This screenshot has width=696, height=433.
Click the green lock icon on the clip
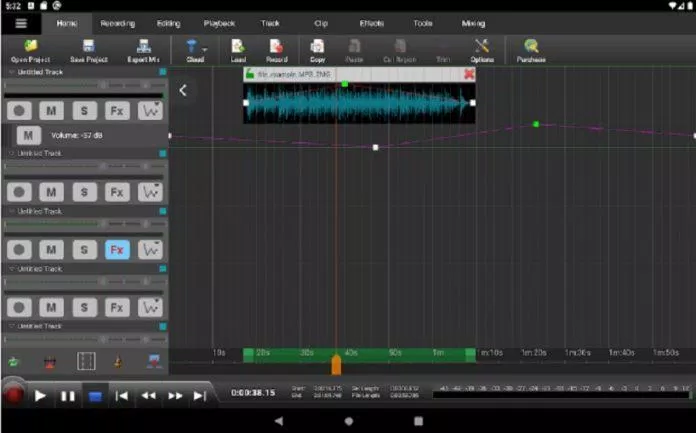[x=250, y=74]
